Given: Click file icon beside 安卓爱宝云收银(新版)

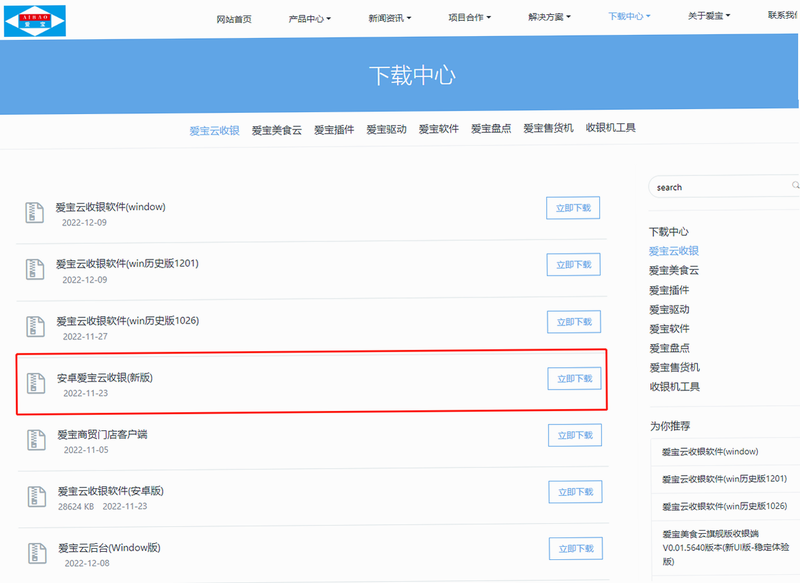Looking at the screenshot, I should click(36, 383).
